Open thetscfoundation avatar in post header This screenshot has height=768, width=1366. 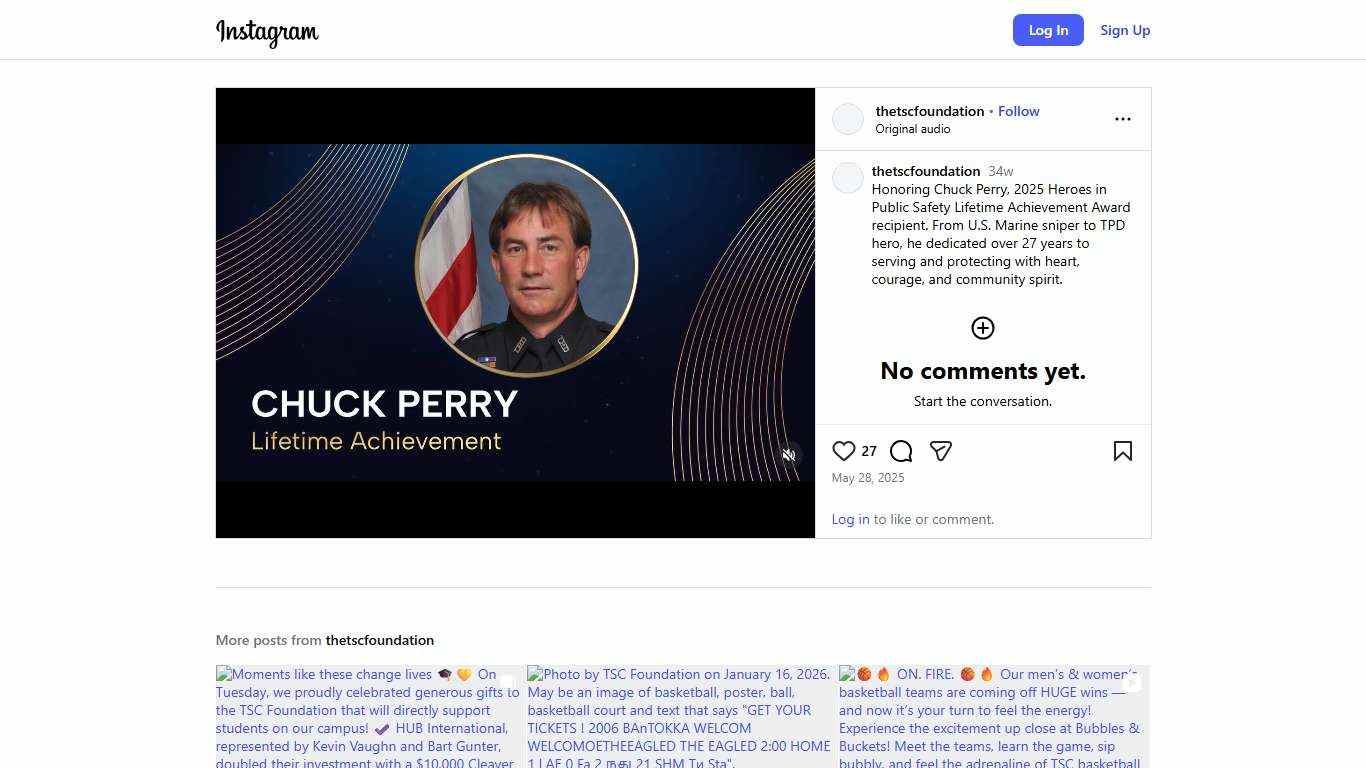(848, 119)
